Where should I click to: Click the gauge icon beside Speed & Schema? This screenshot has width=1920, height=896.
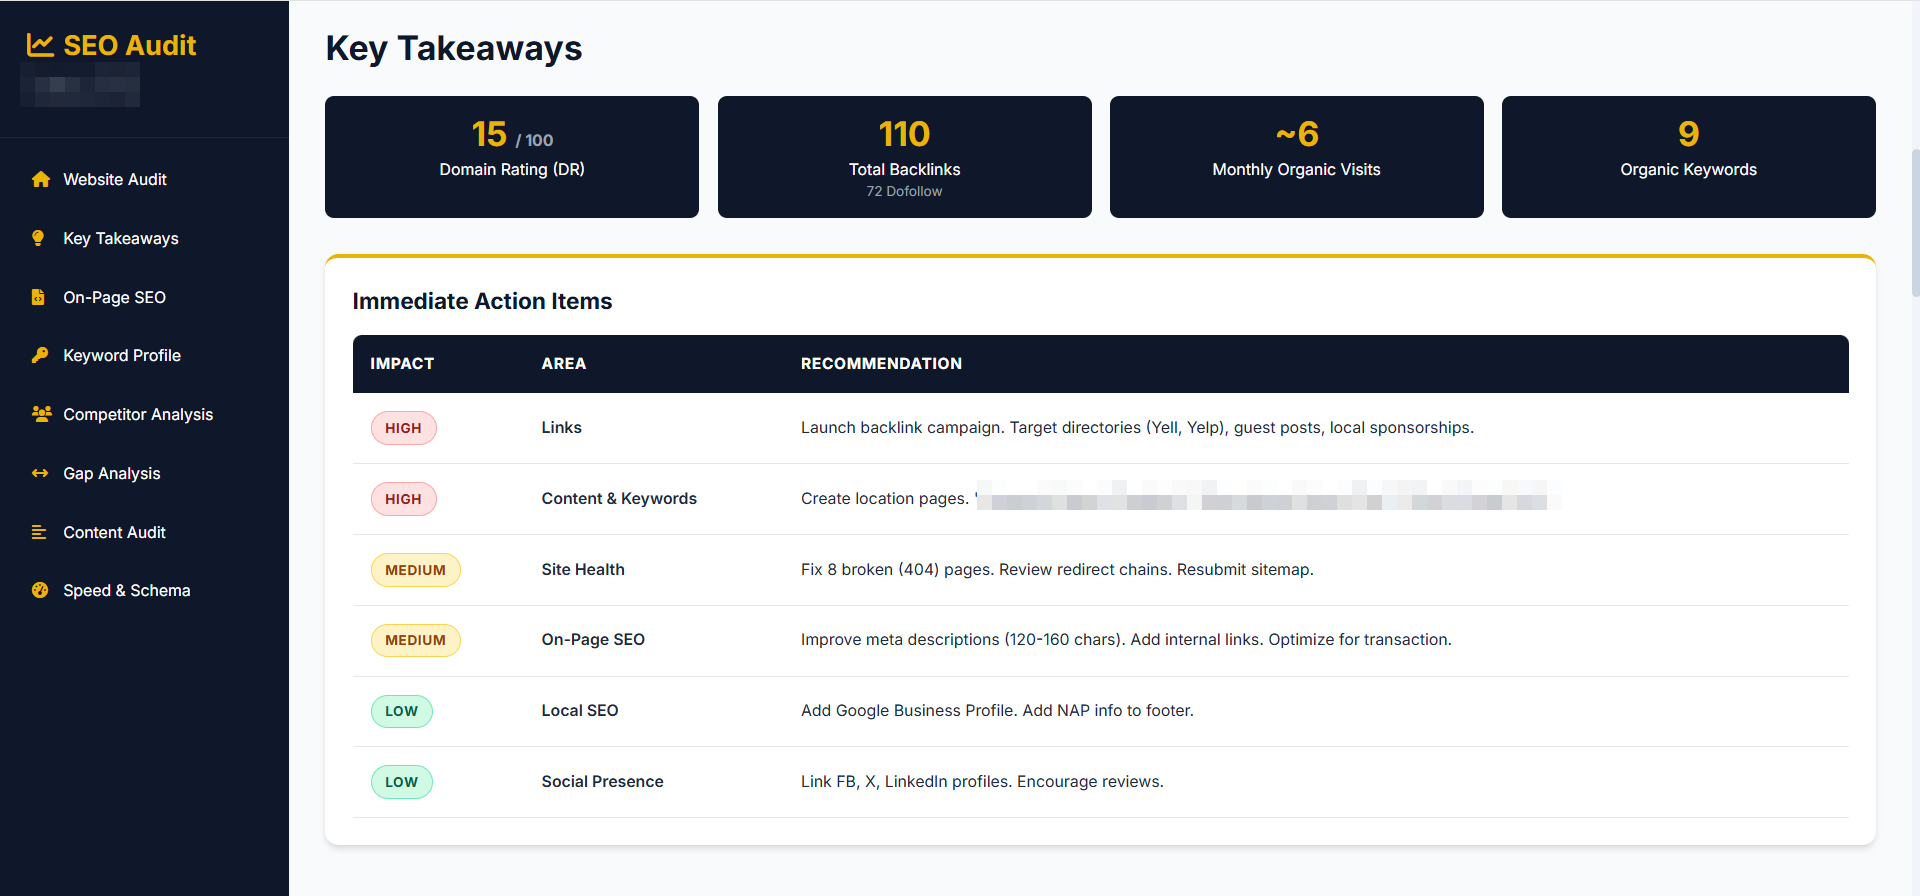click(40, 590)
